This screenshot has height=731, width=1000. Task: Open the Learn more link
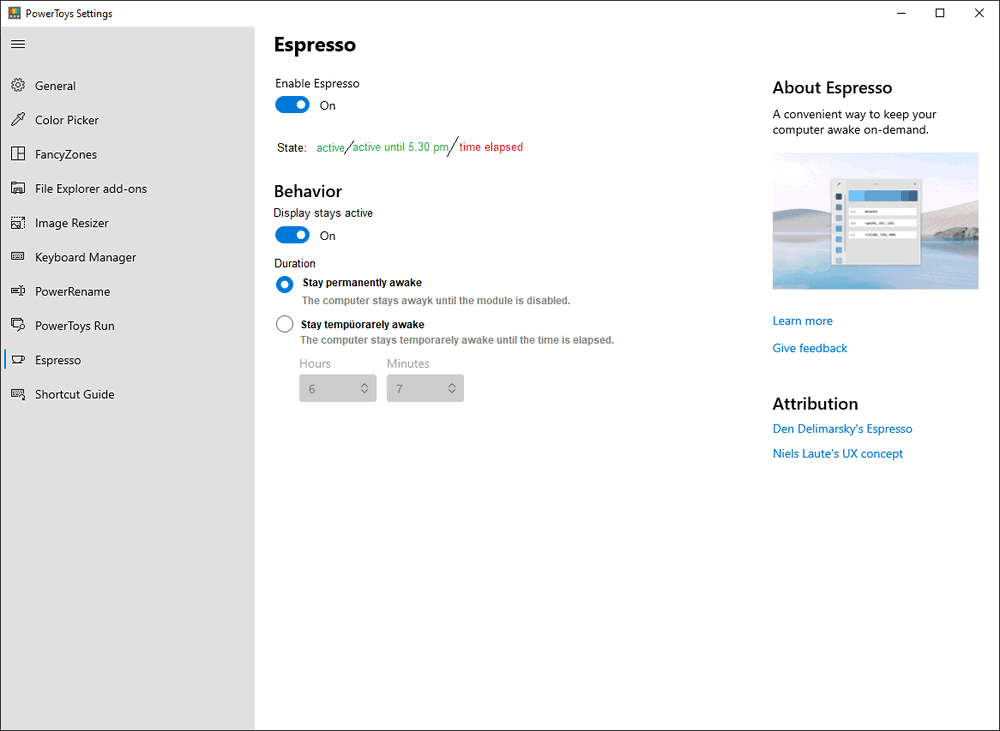click(802, 321)
